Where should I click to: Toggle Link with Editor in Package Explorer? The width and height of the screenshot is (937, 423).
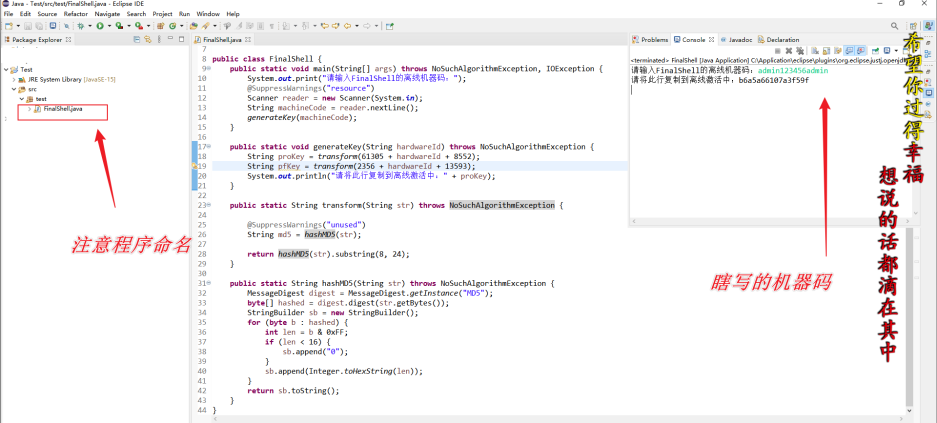147,39
